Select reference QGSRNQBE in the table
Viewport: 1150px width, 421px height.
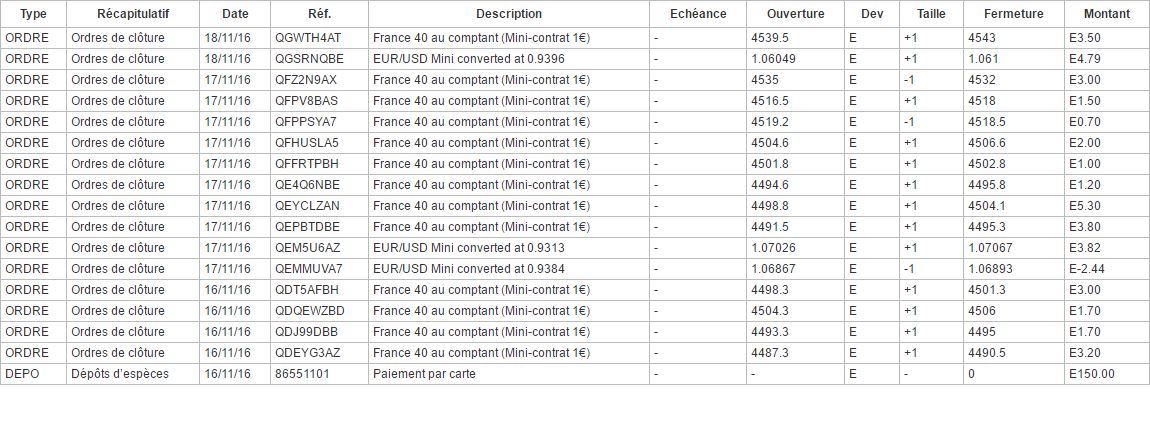tap(308, 59)
